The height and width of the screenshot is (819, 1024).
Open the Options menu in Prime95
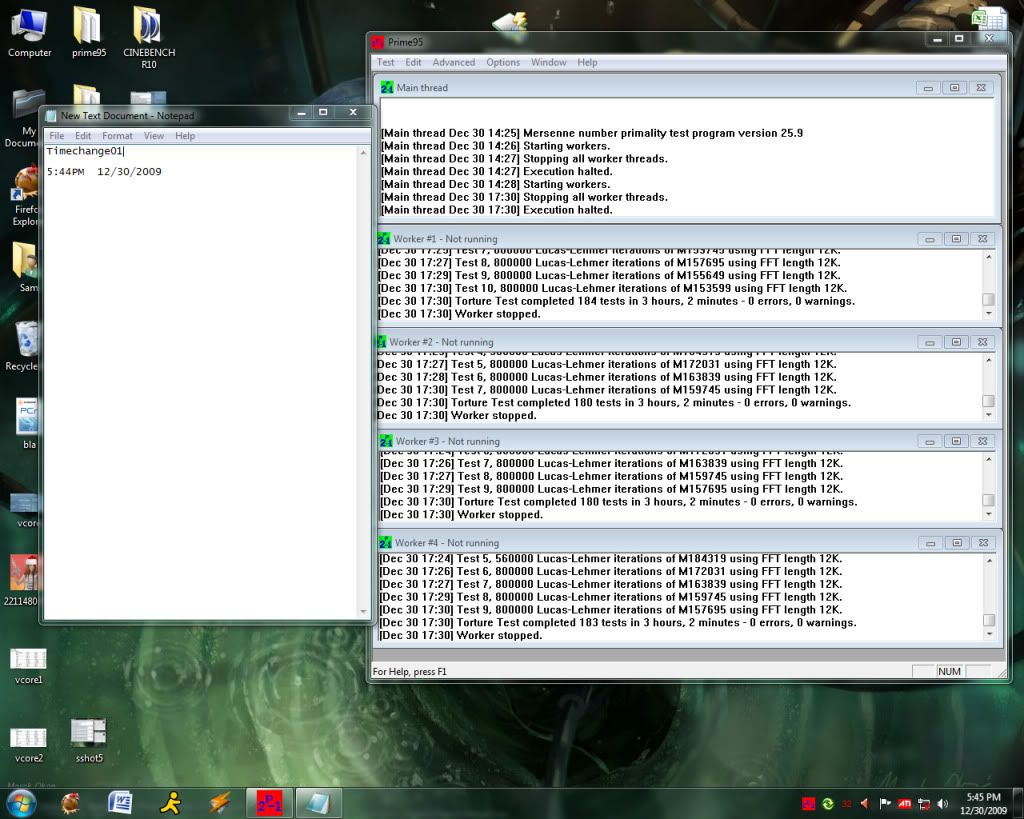(503, 62)
